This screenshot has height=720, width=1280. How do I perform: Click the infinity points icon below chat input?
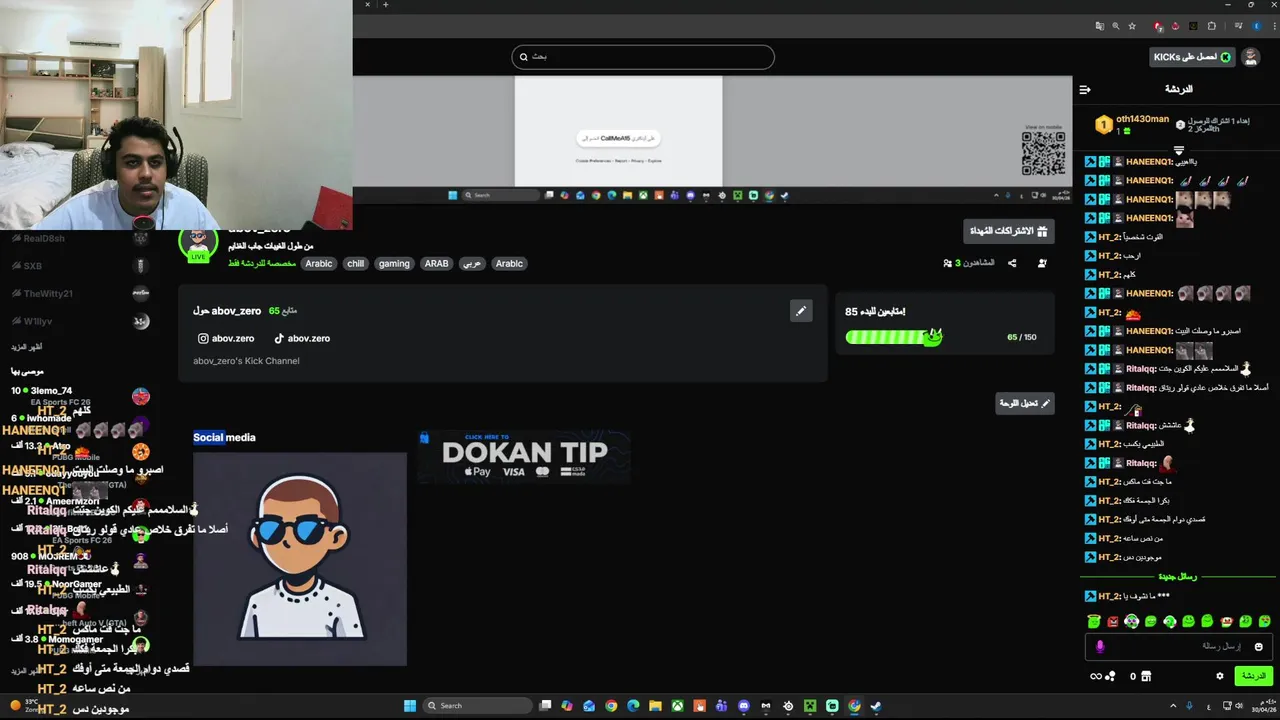pos(1096,676)
